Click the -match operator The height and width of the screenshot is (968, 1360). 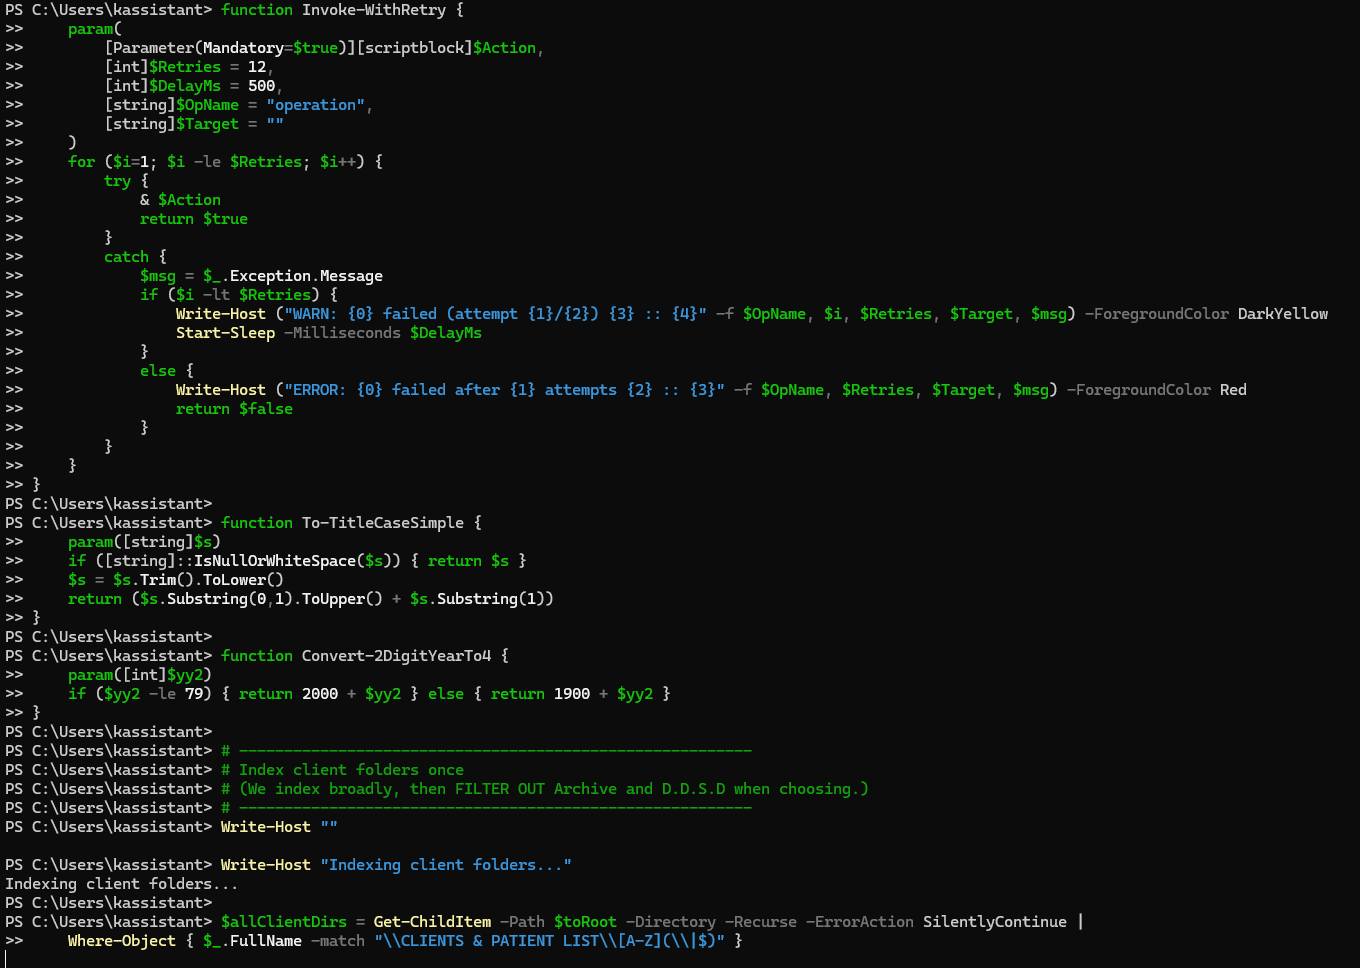click(338, 941)
